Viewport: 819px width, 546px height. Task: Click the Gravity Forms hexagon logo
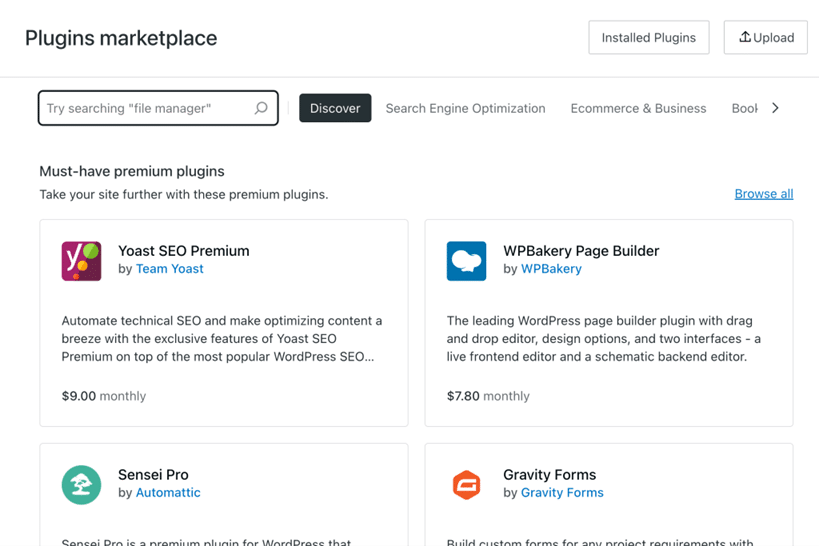[x=466, y=485]
